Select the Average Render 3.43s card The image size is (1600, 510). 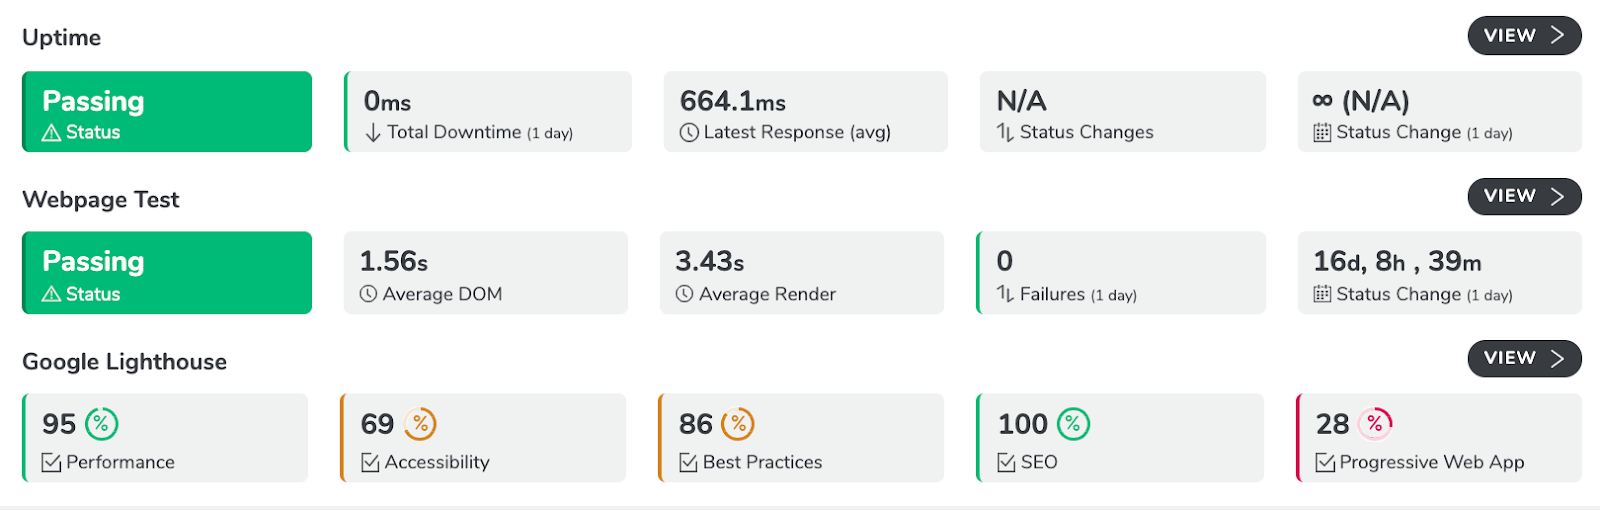(x=802, y=273)
